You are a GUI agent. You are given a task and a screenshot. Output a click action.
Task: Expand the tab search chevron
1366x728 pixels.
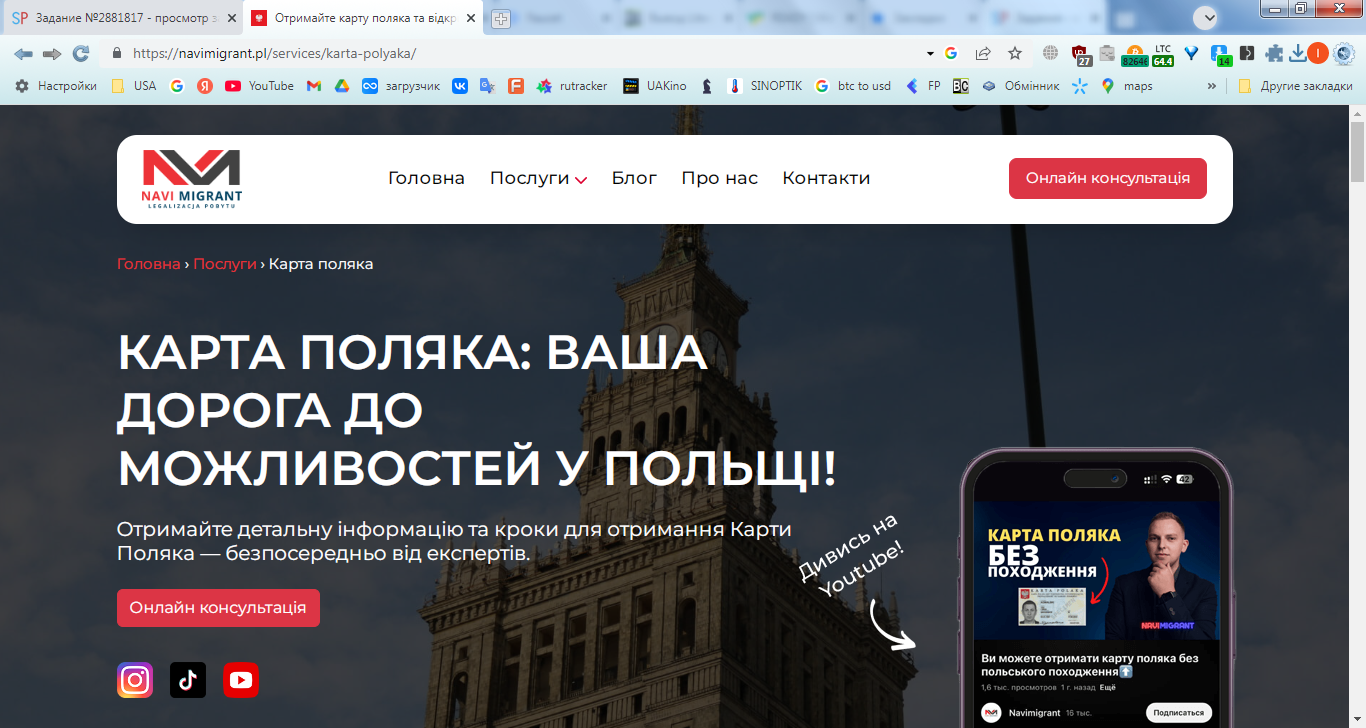coord(1208,17)
